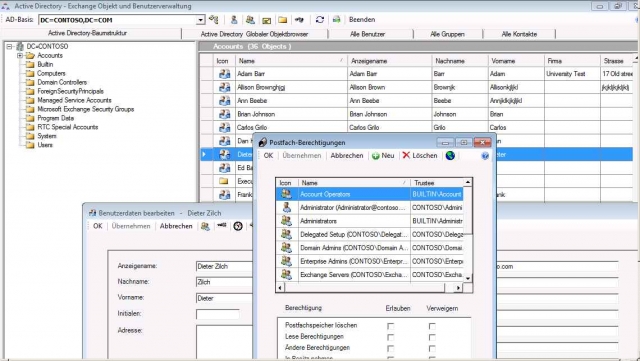Click the icon of Enterprise Admins trustee row
The height and width of the screenshot is (361, 640).
point(287,261)
